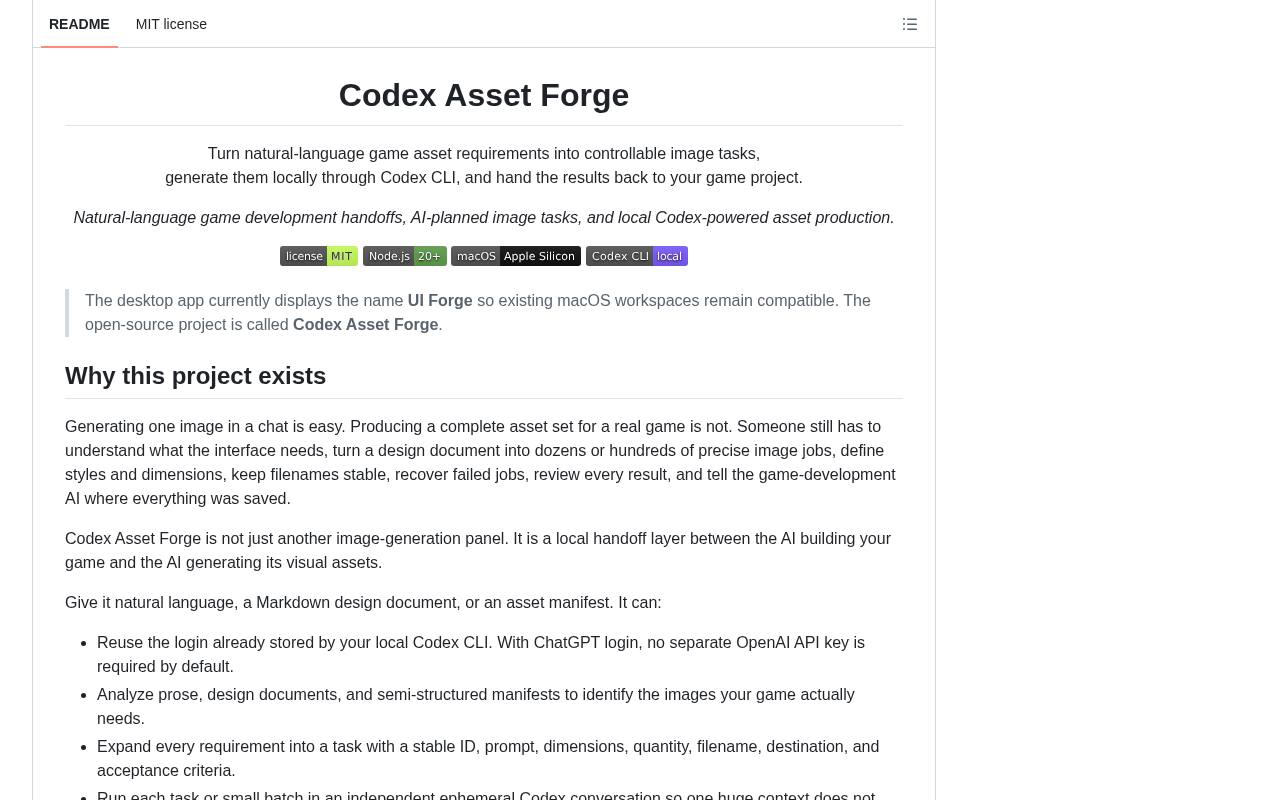
Task: Click the Codex Asset Forge title heading
Action: point(484,95)
